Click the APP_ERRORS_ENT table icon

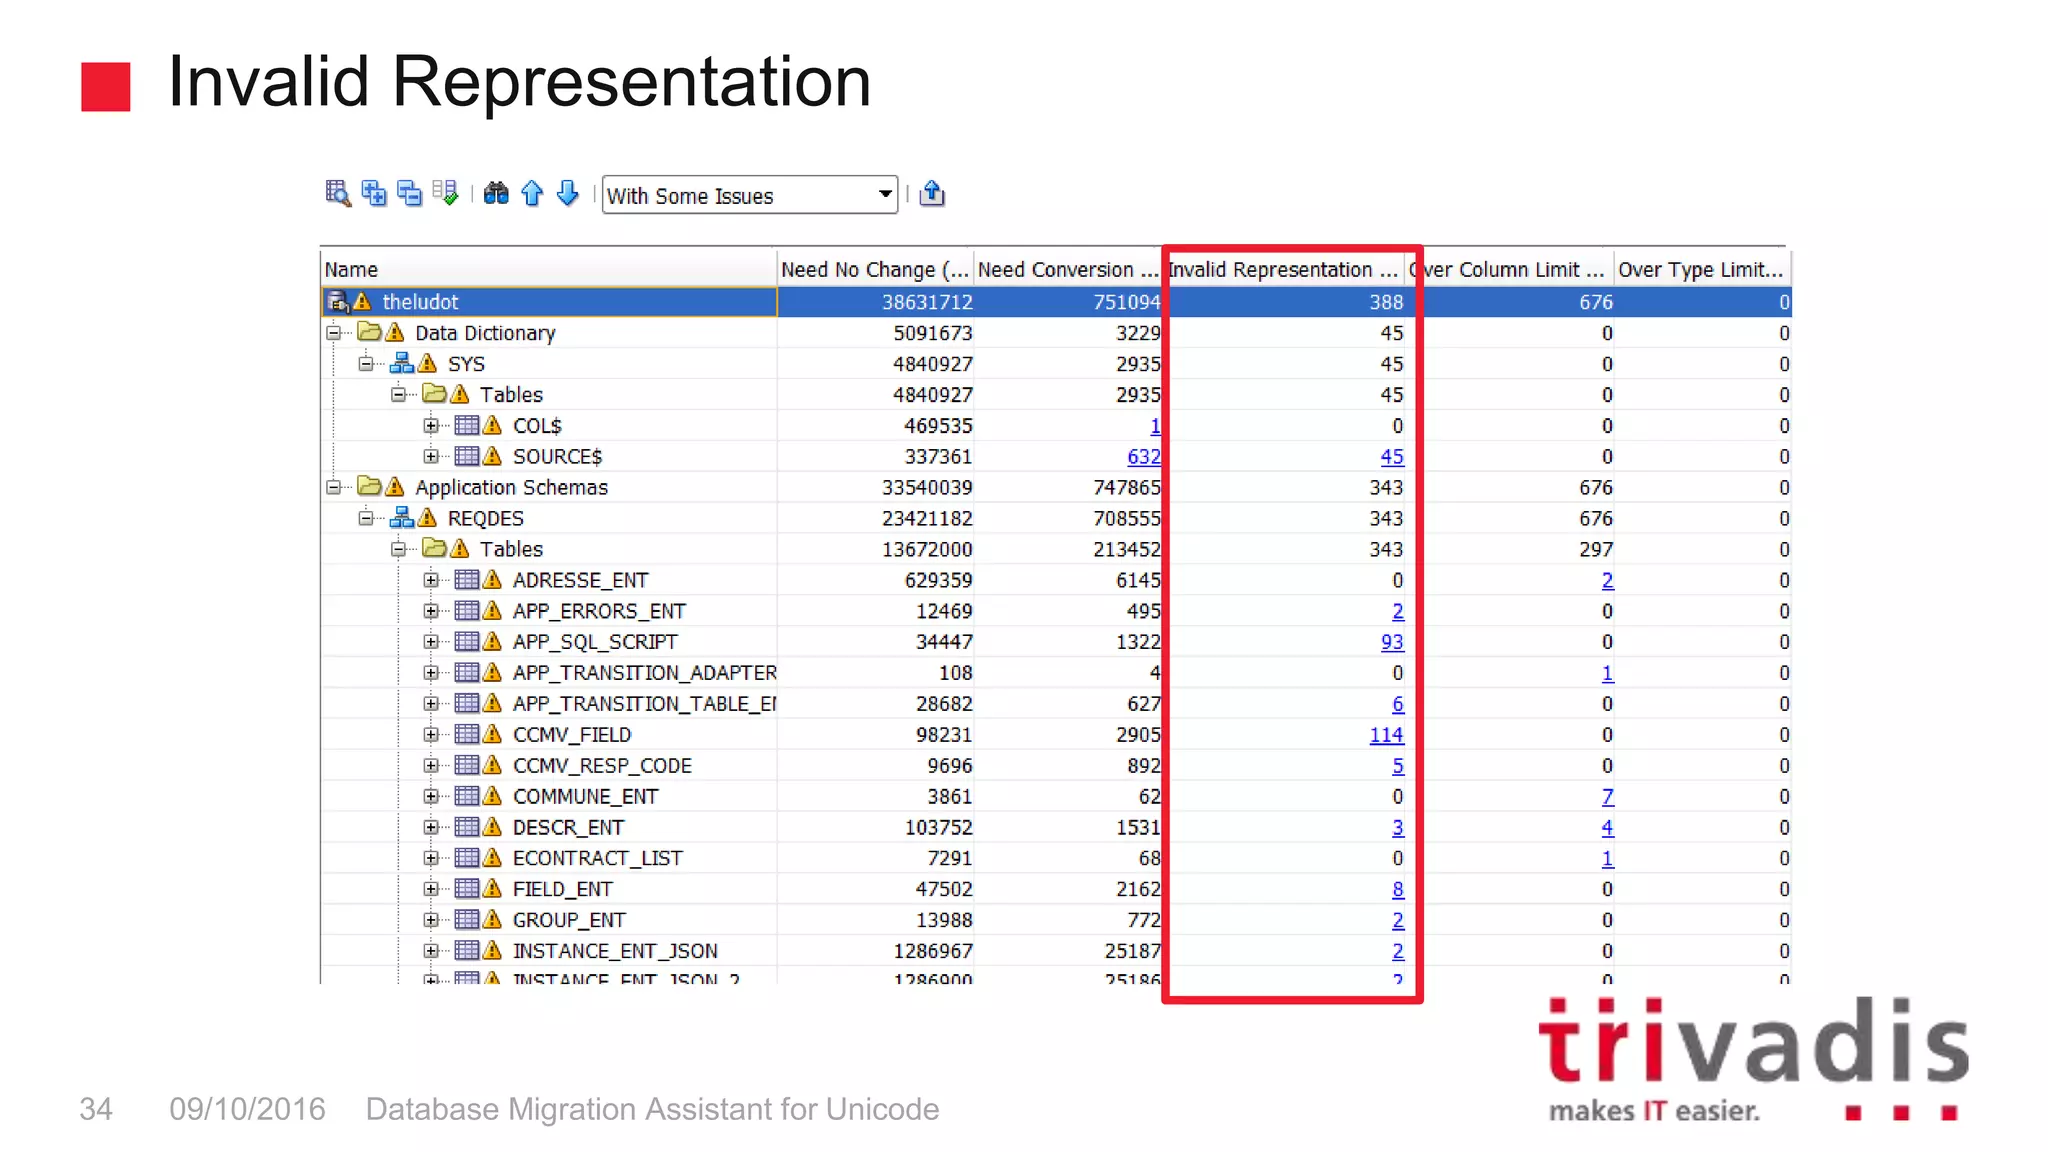click(x=467, y=611)
